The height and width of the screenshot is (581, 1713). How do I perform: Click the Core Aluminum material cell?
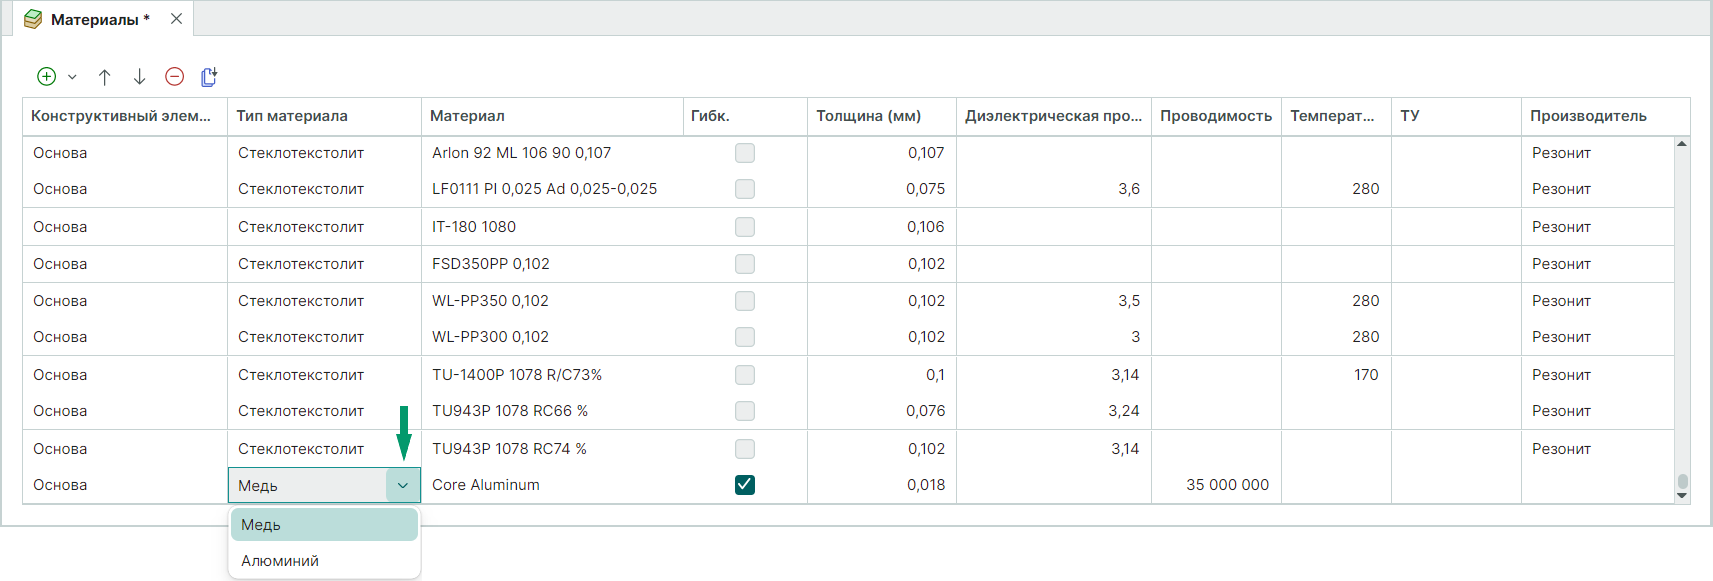point(486,485)
